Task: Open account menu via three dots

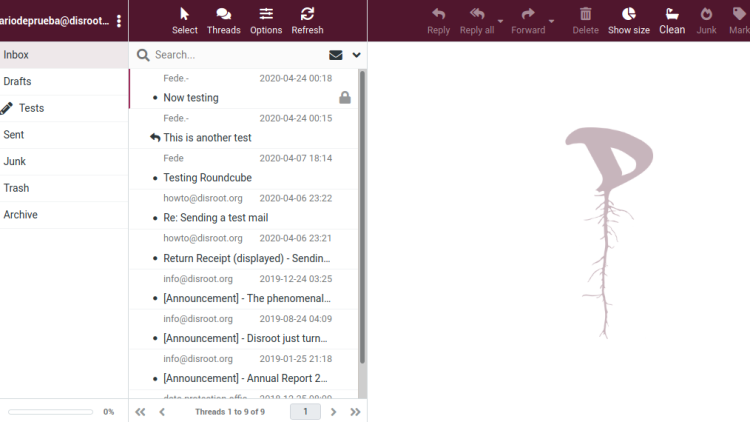Action: (x=119, y=21)
